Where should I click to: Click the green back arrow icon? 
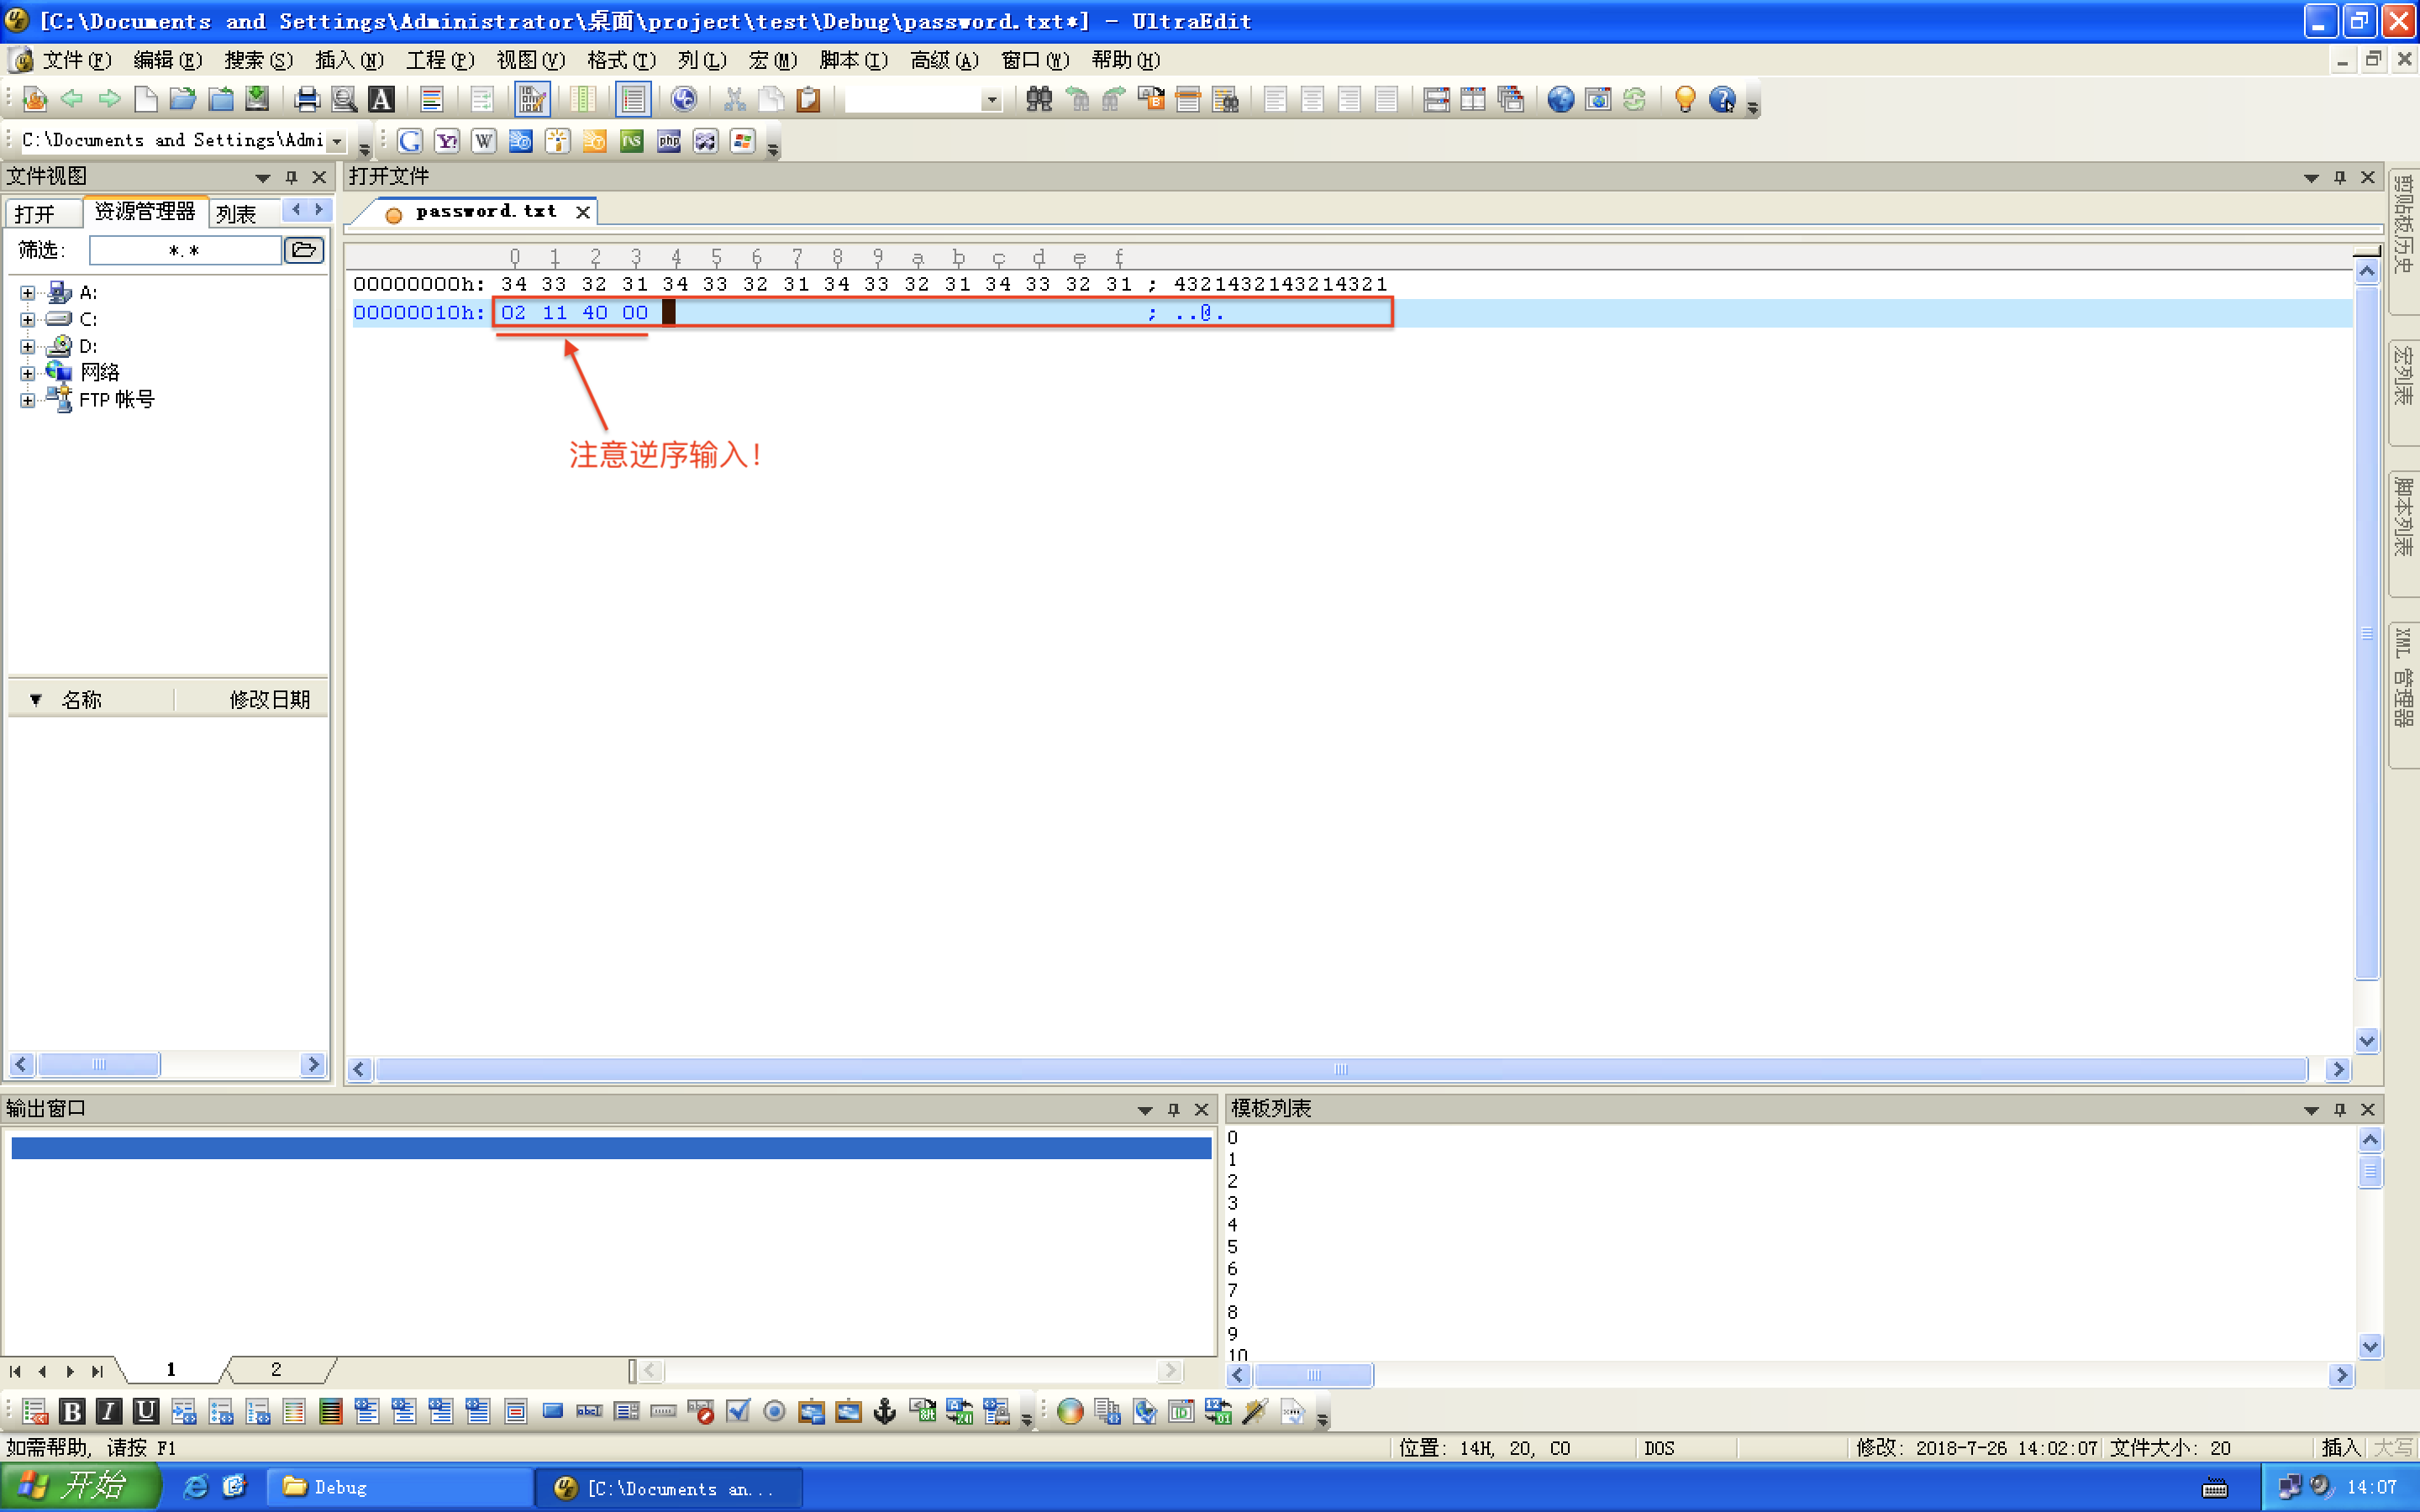pyautogui.click(x=72, y=99)
